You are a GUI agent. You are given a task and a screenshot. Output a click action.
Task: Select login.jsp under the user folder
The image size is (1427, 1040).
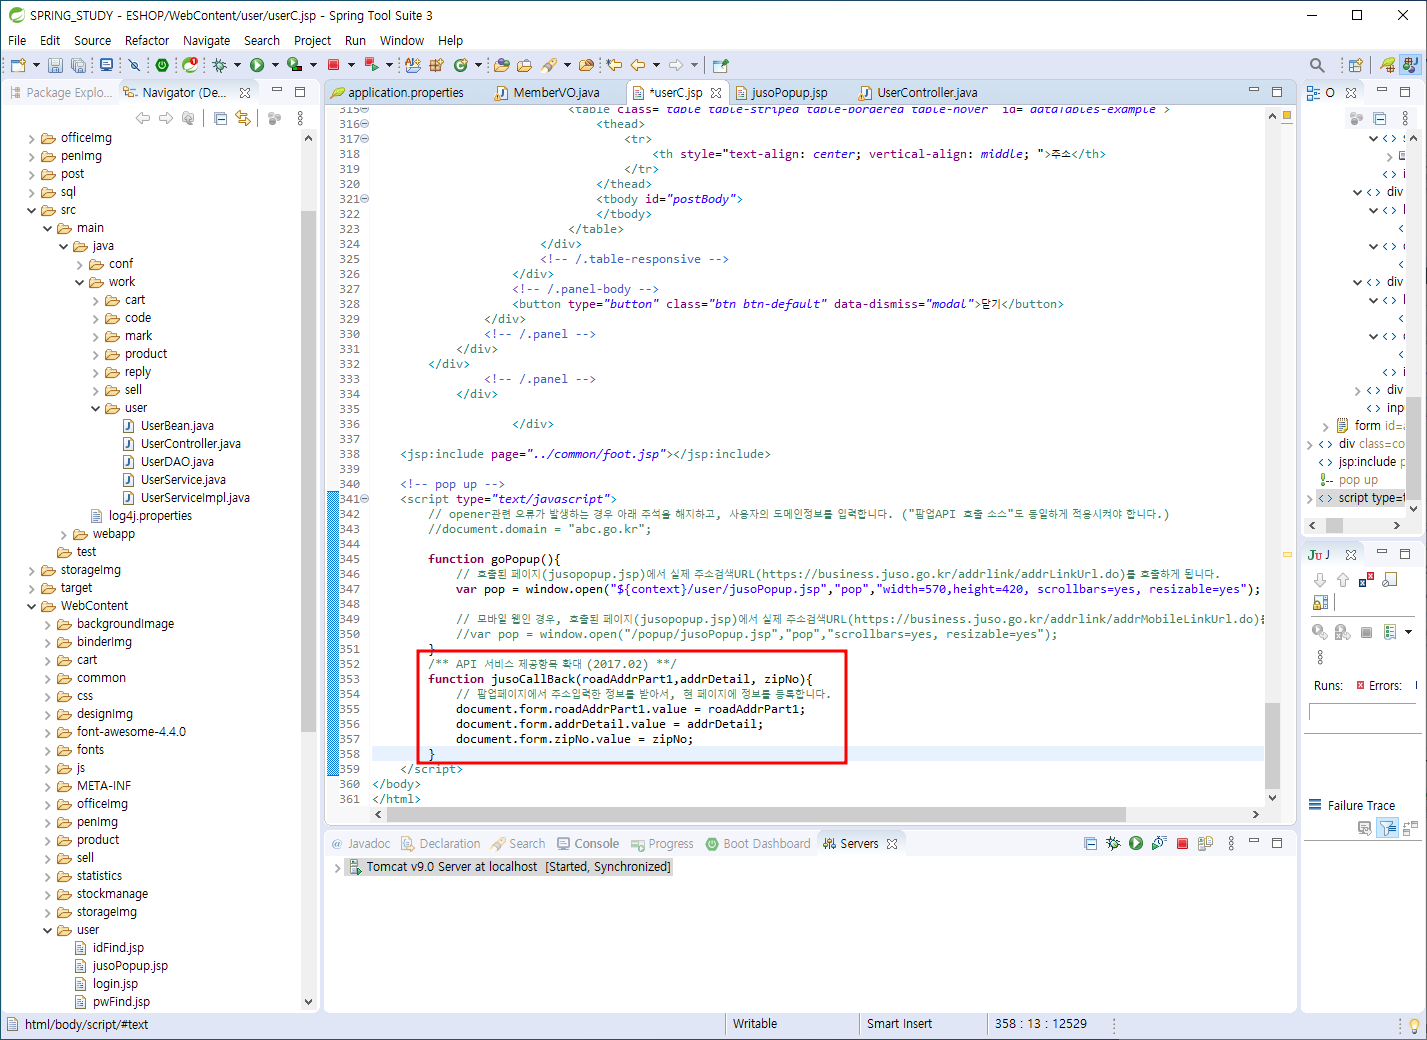(106, 984)
